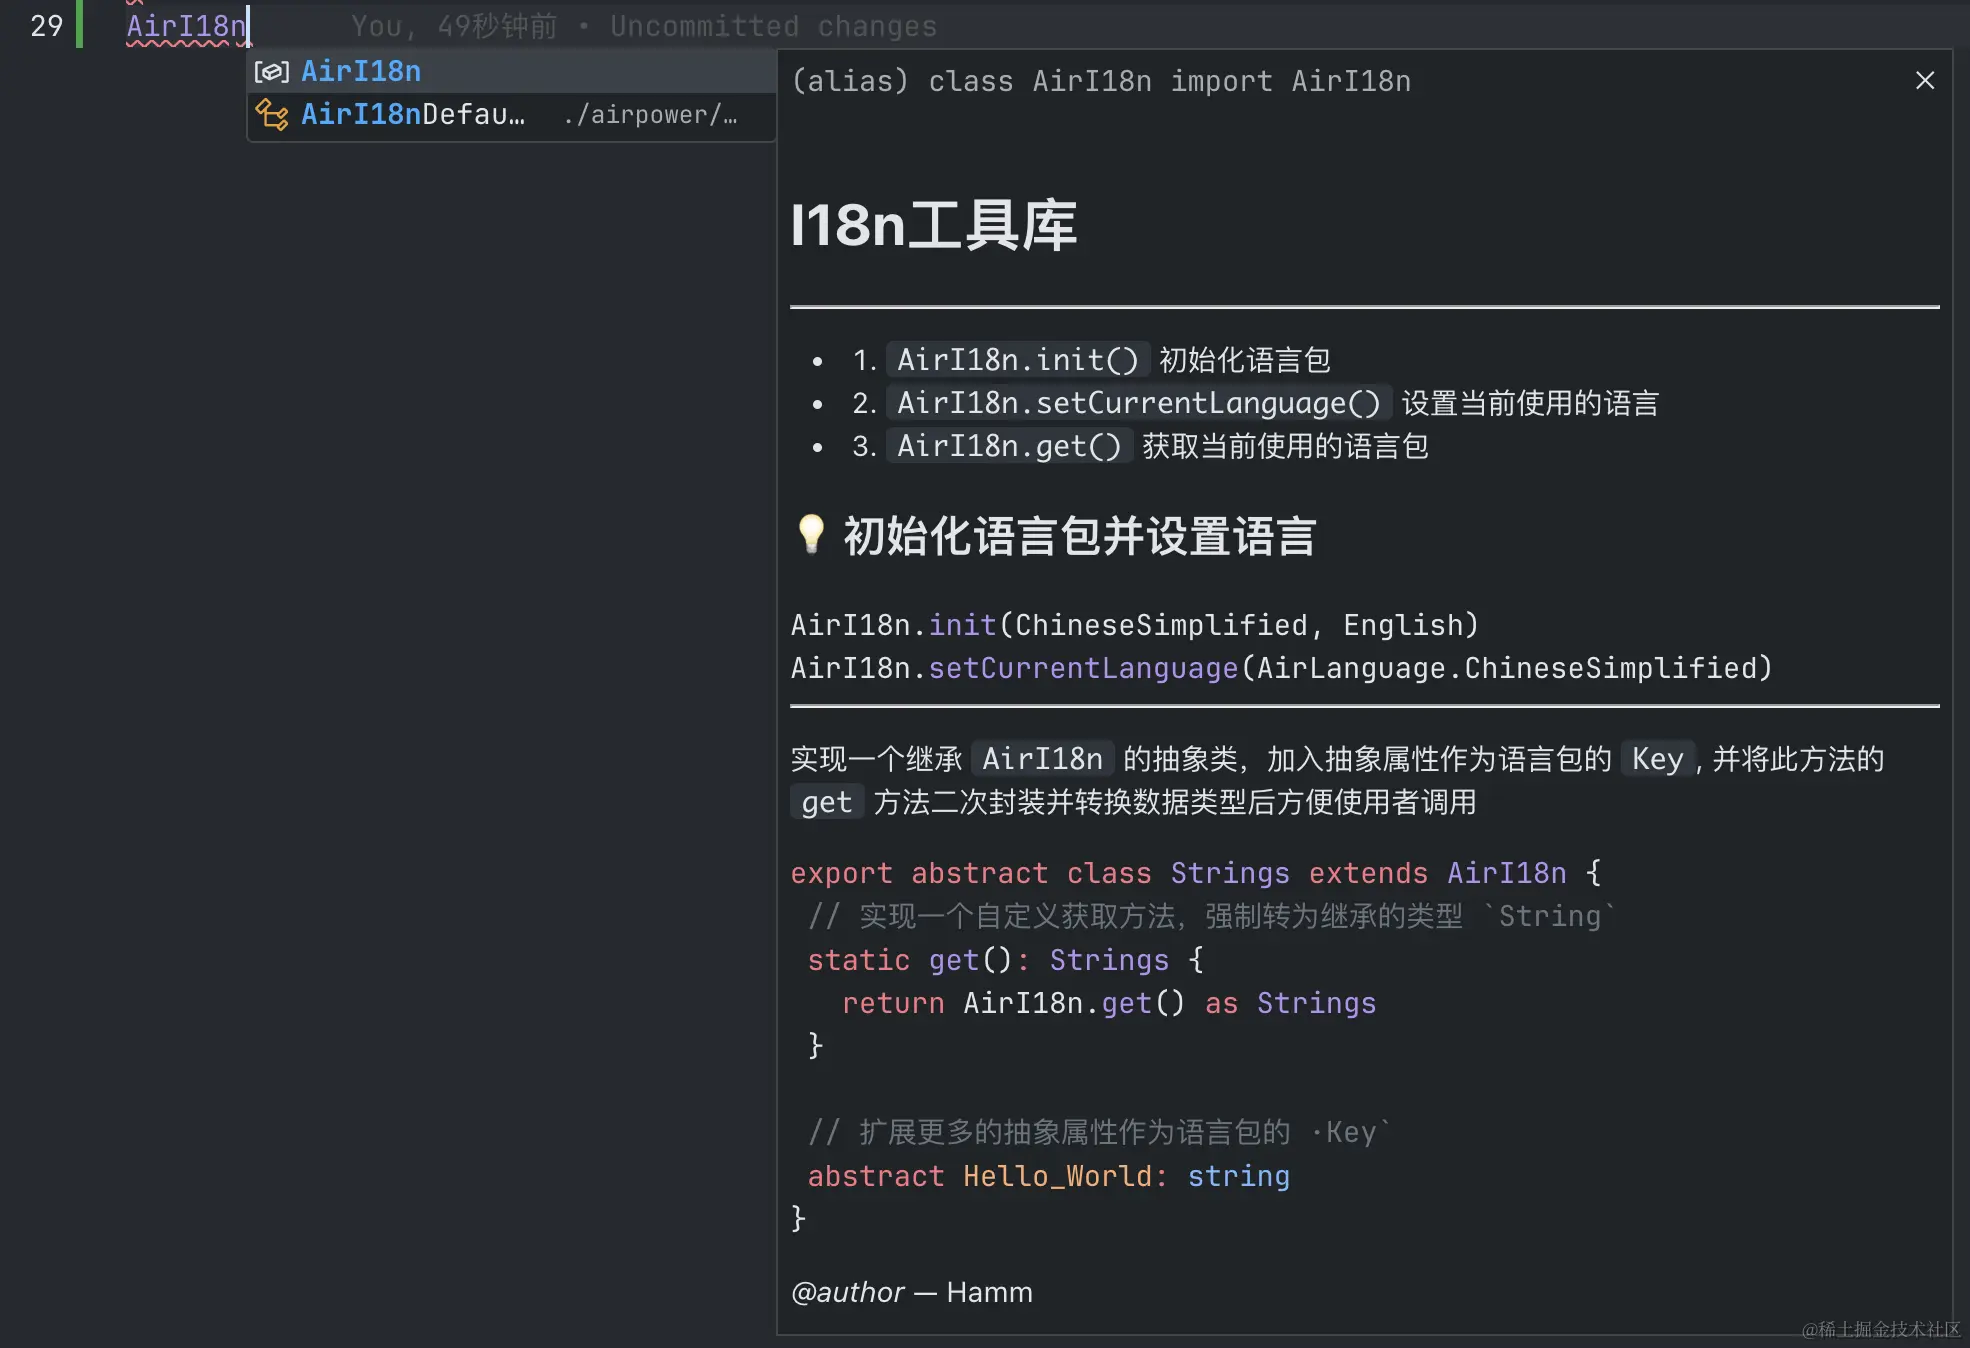Click the '(alias) class AirI18n import AirI18n' signature
The image size is (1970, 1348).
(x=1101, y=81)
